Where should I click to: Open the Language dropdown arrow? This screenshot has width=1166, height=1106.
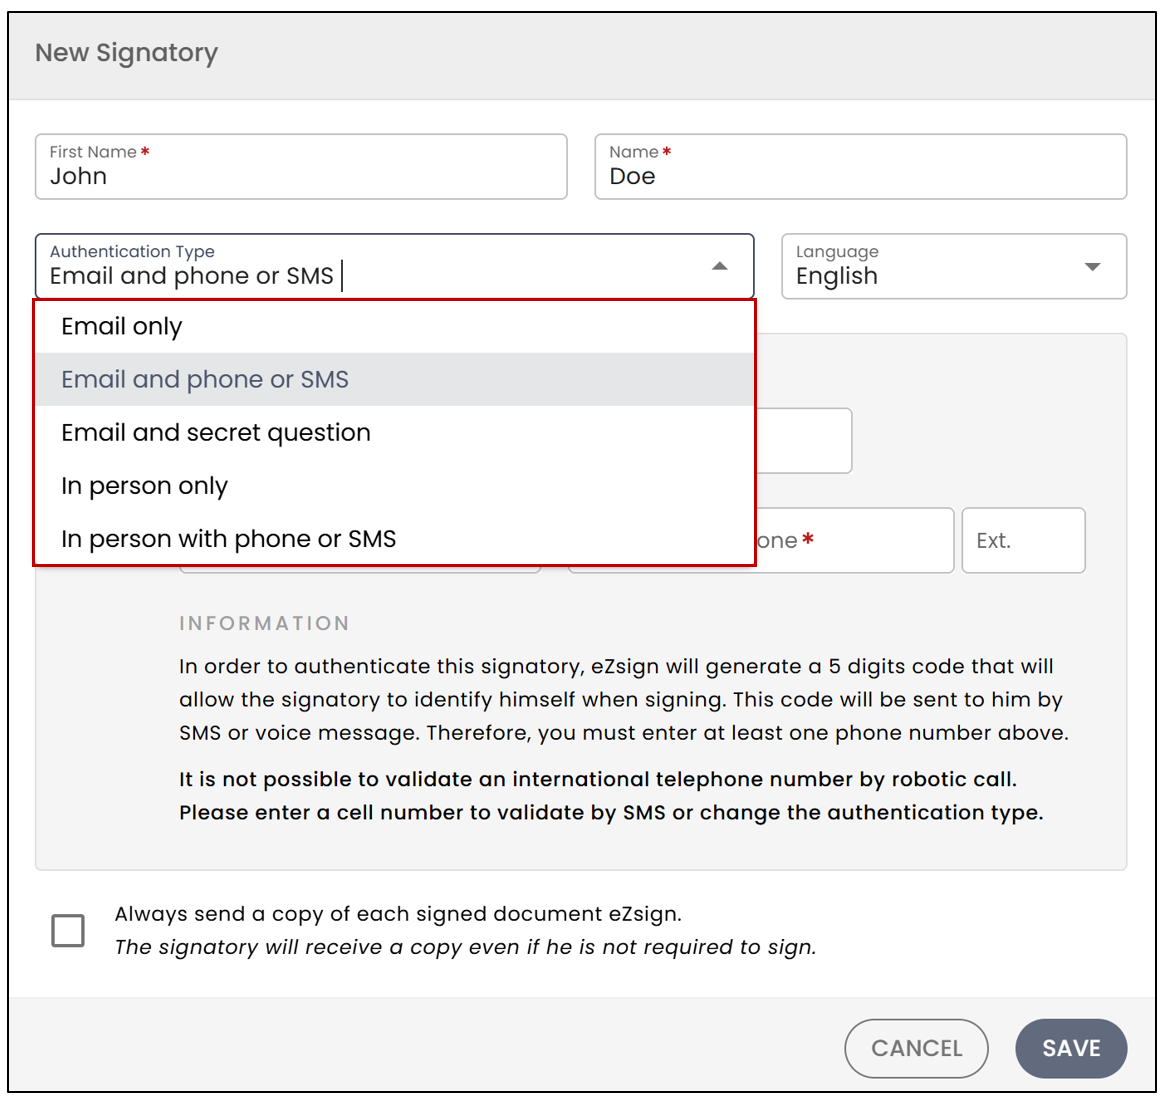[x=1092, y=266]
